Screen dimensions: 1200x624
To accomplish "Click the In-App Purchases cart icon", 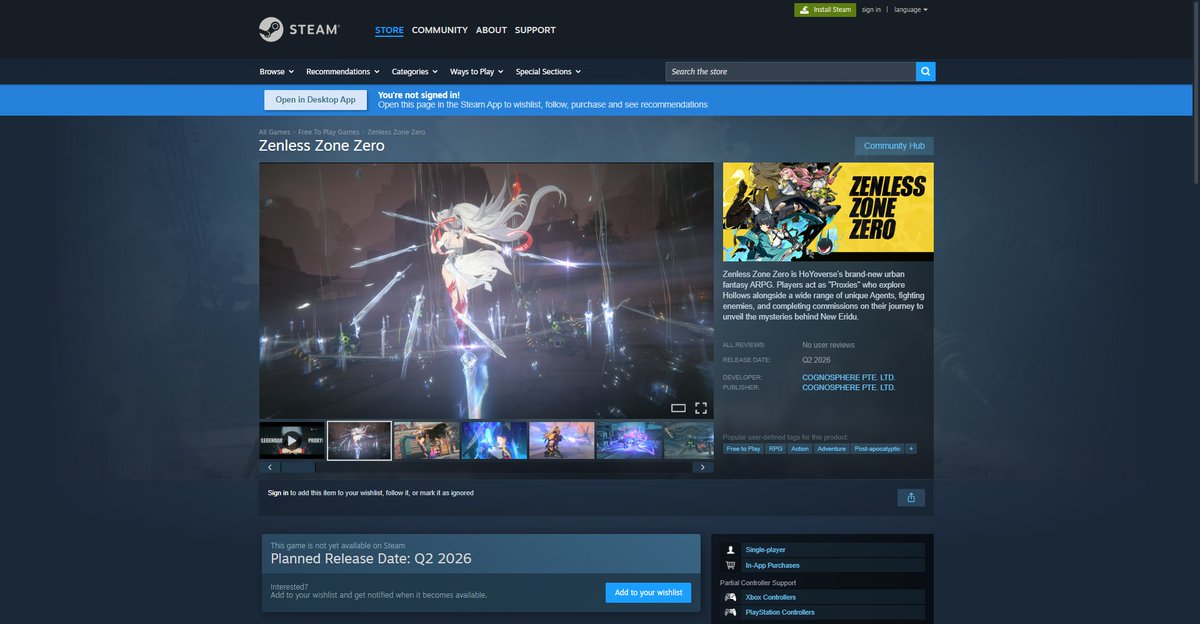I will click(731, 565).
